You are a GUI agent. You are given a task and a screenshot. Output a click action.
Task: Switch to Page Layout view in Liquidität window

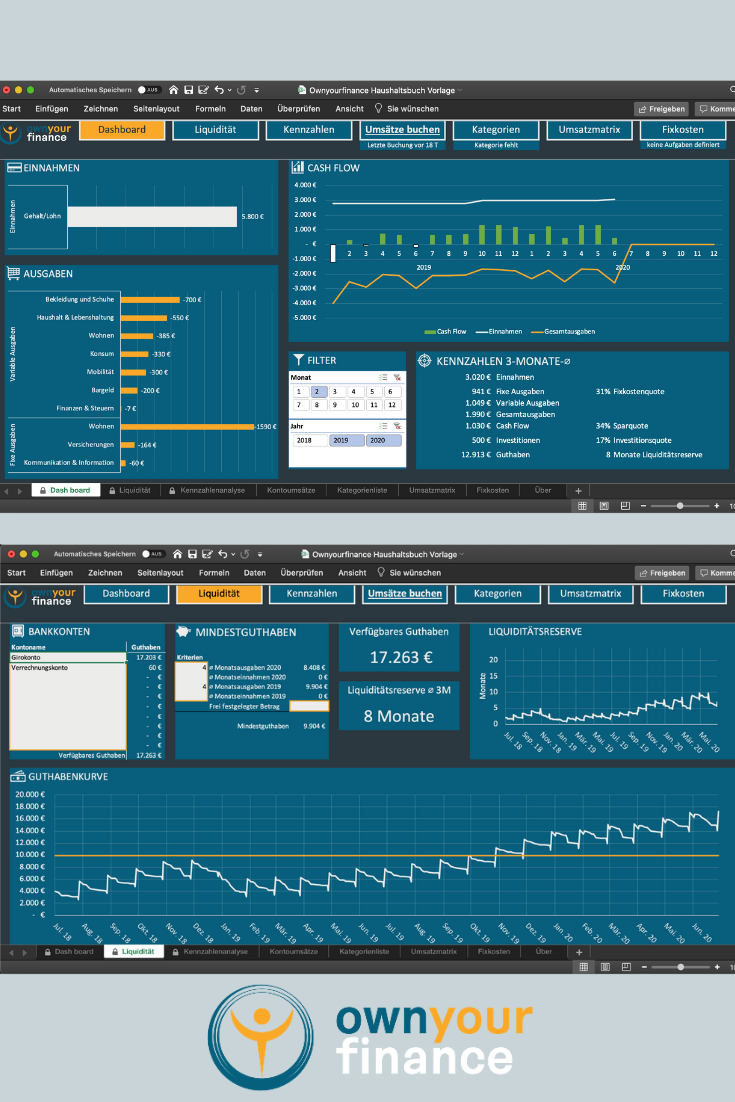coord(604,967)
